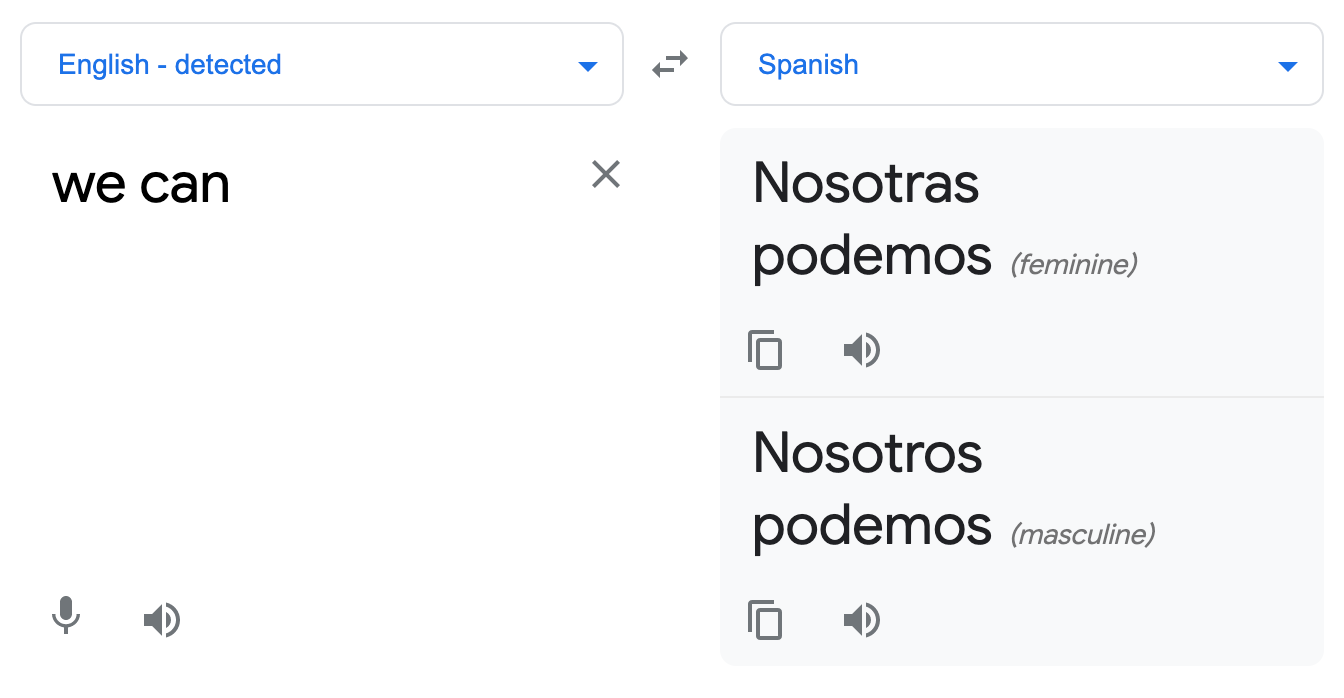
Task: Choose the masculine translation variant
Action: click(x=870, y=490)
